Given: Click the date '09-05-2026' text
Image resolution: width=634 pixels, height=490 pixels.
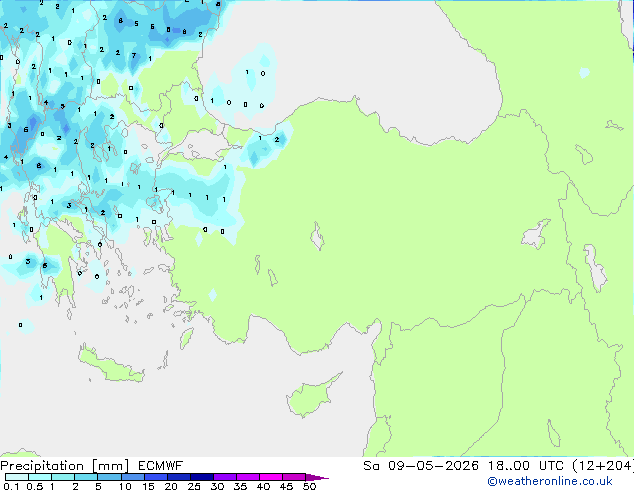Looking at the screenshot, I should (x=433, y=466).
